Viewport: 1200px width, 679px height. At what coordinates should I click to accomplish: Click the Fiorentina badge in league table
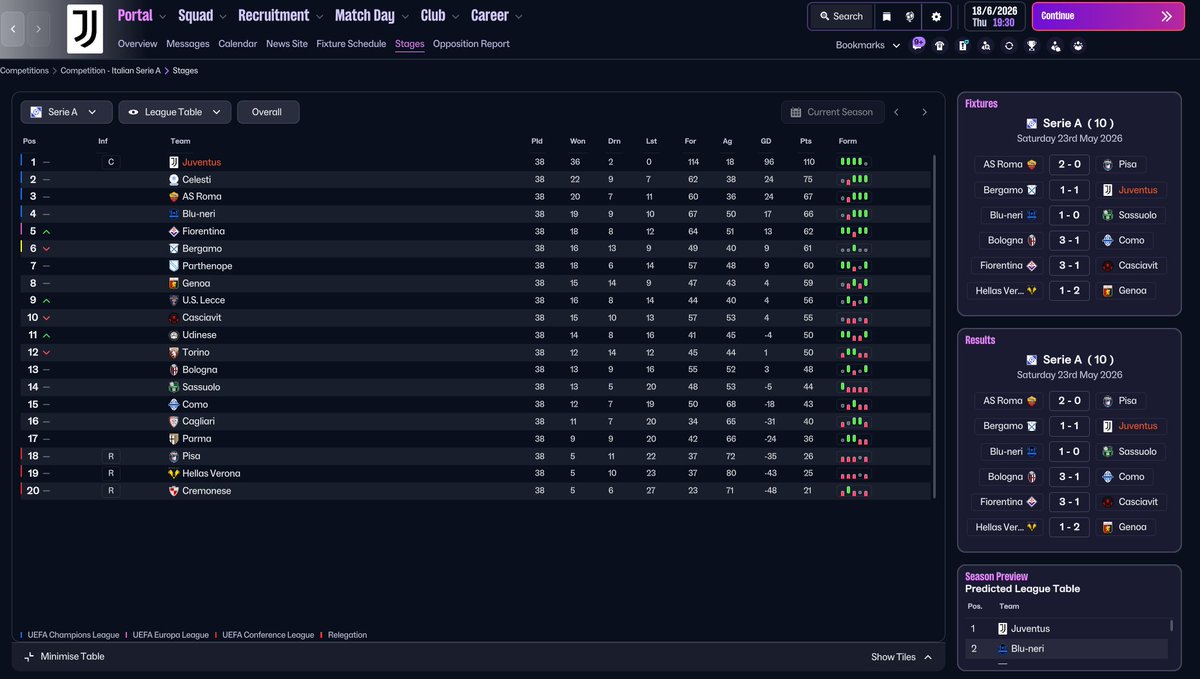tap(174, 231)
